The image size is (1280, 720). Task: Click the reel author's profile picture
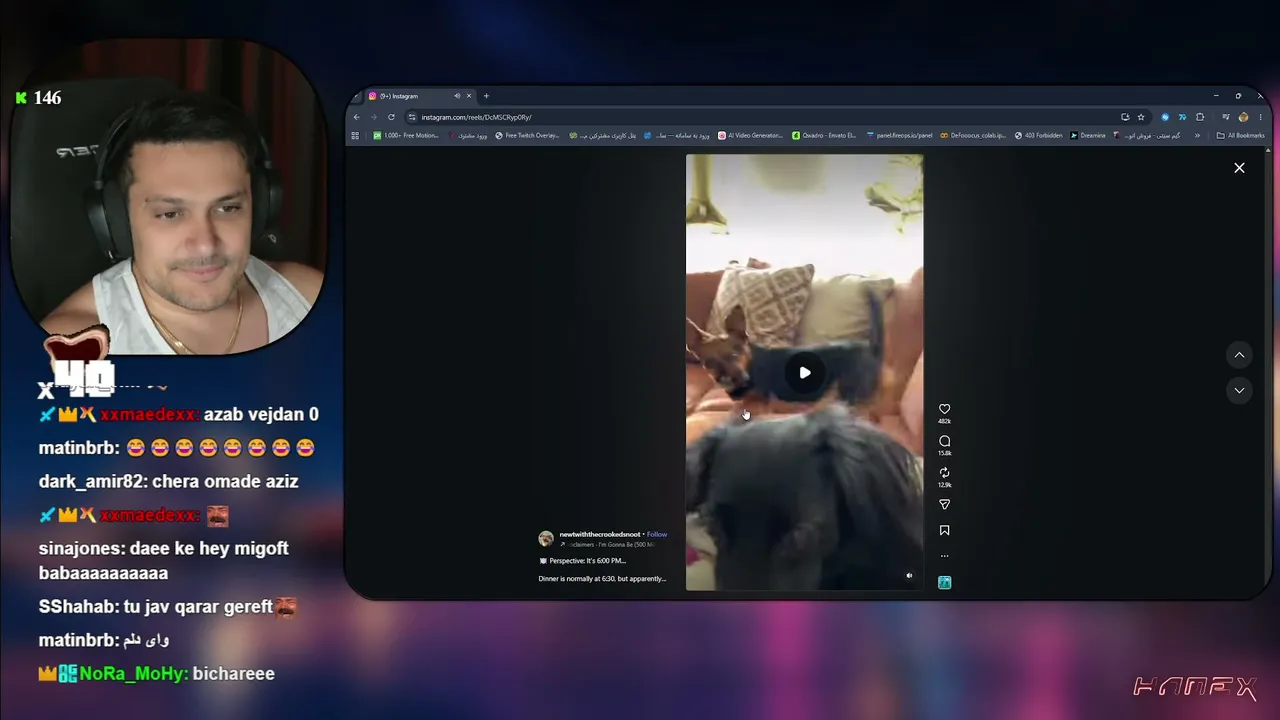point(546,538)
